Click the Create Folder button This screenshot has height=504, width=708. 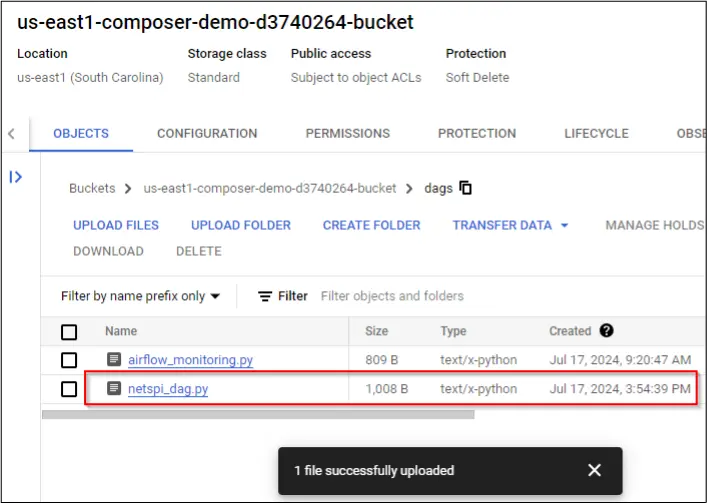tap(372, 225)
